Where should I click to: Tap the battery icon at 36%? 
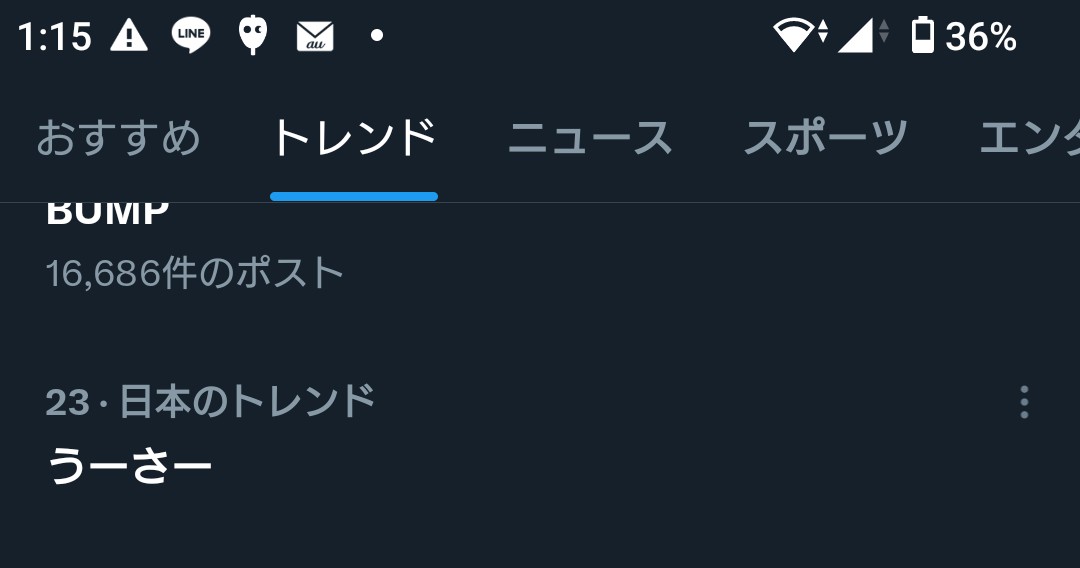tap(922, 35)
